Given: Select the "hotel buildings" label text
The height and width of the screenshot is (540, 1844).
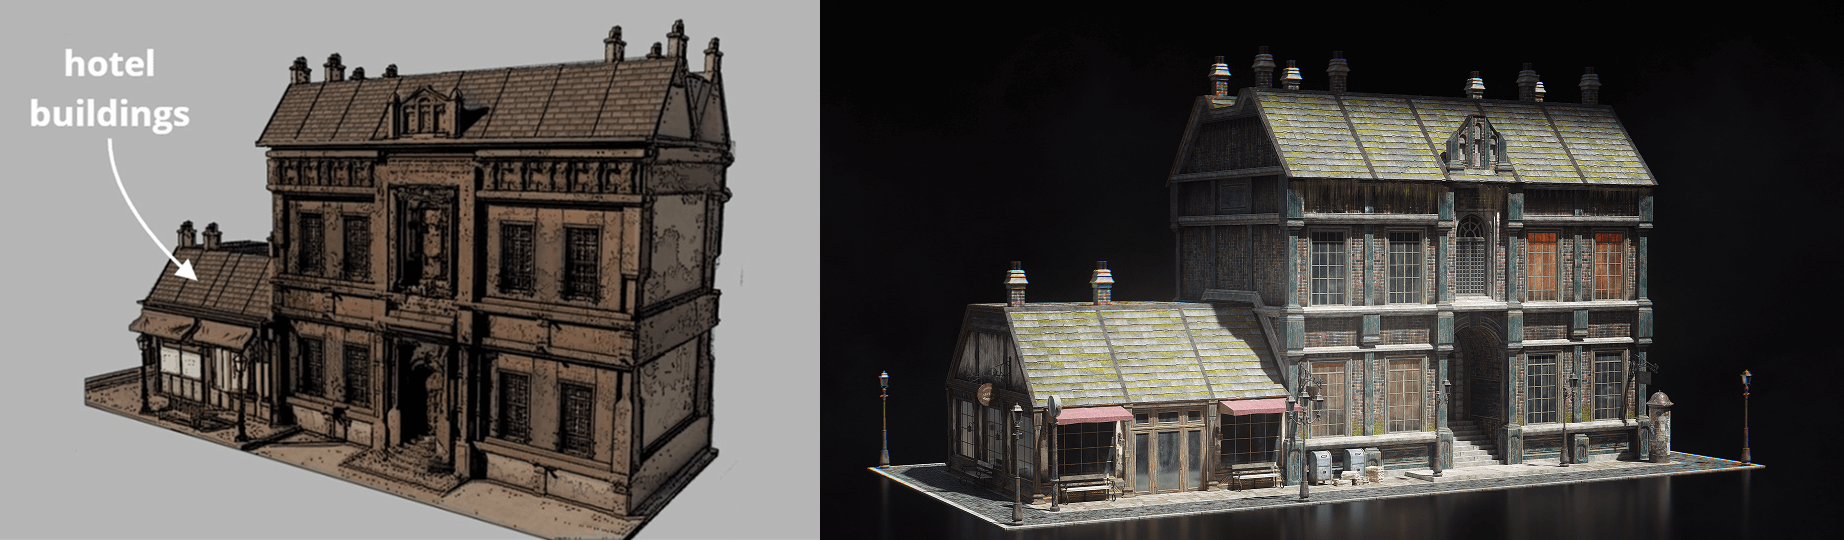Looking at the screenshot, I should [109, 90].
